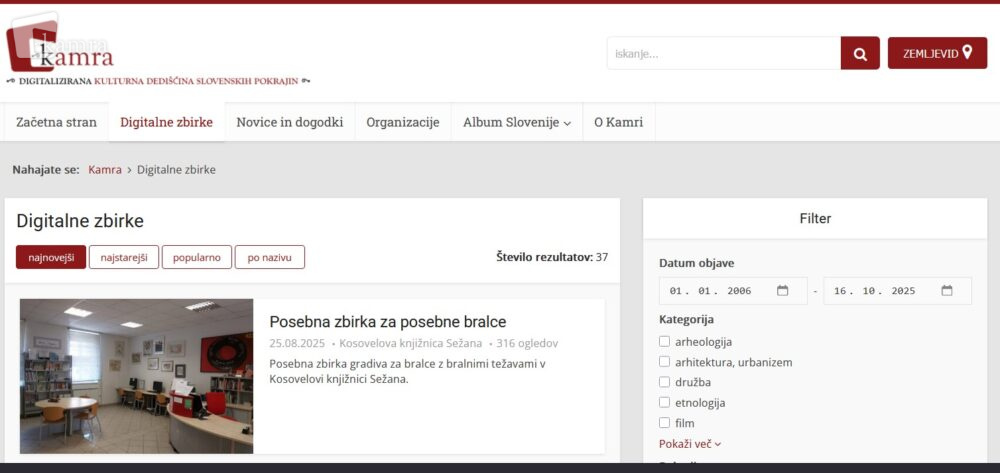Click the Kamra logo in header

(62, 50)
